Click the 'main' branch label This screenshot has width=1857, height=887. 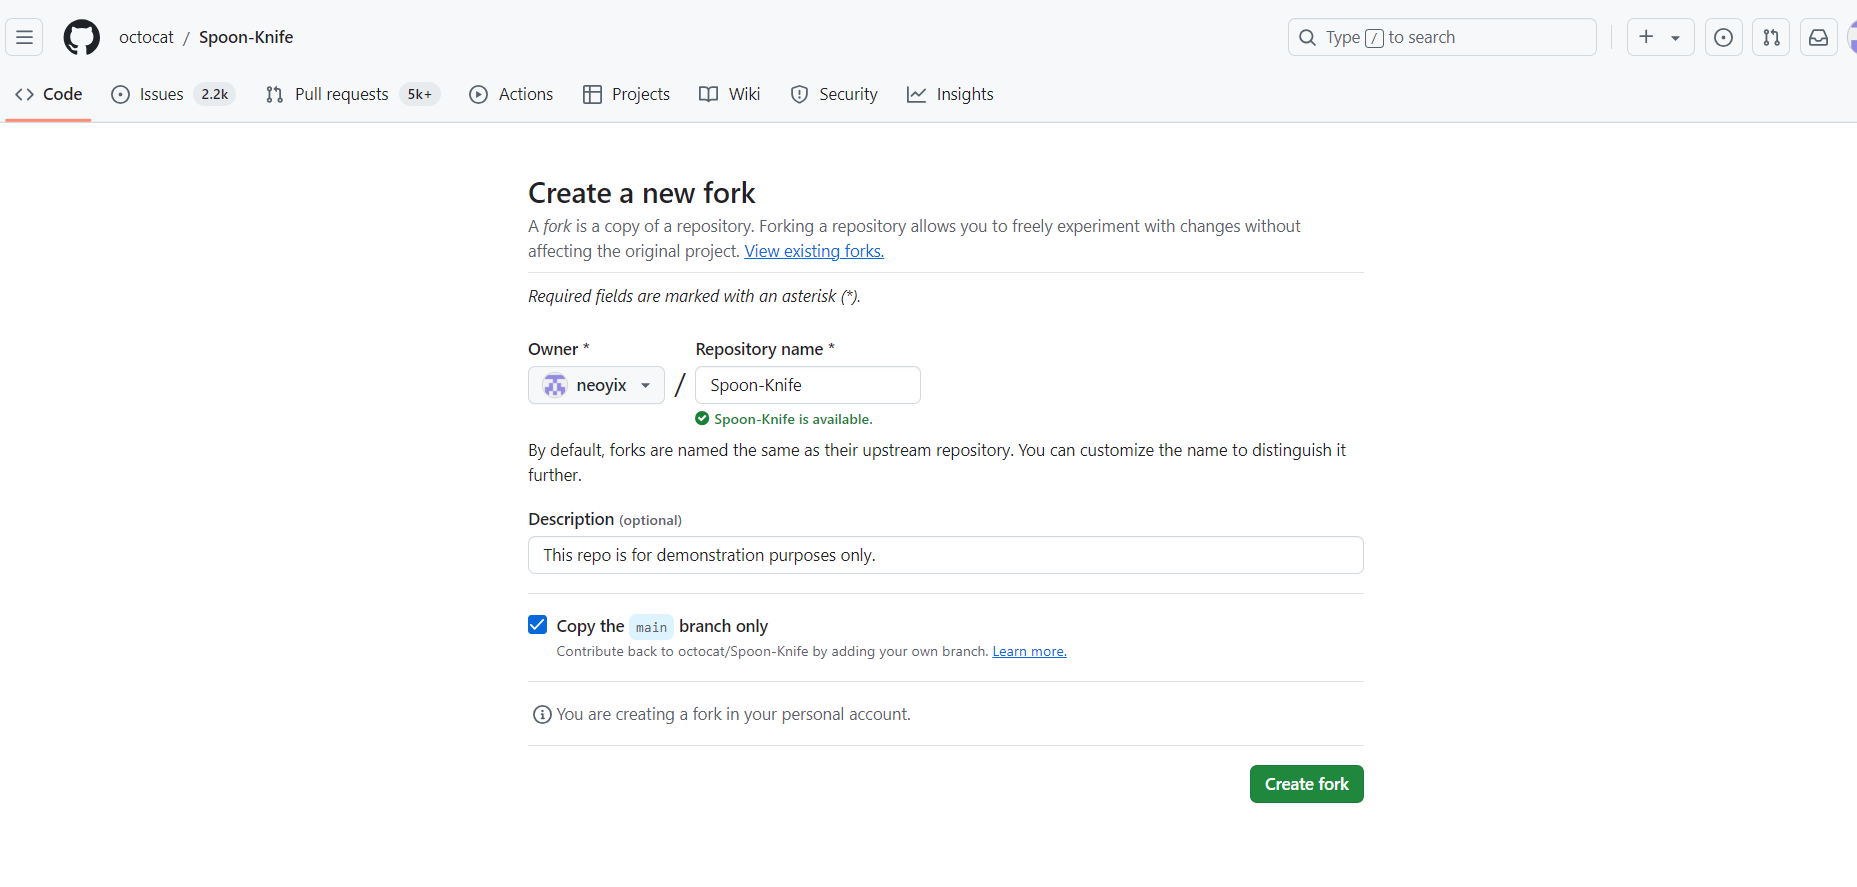(x=651, y=627)
